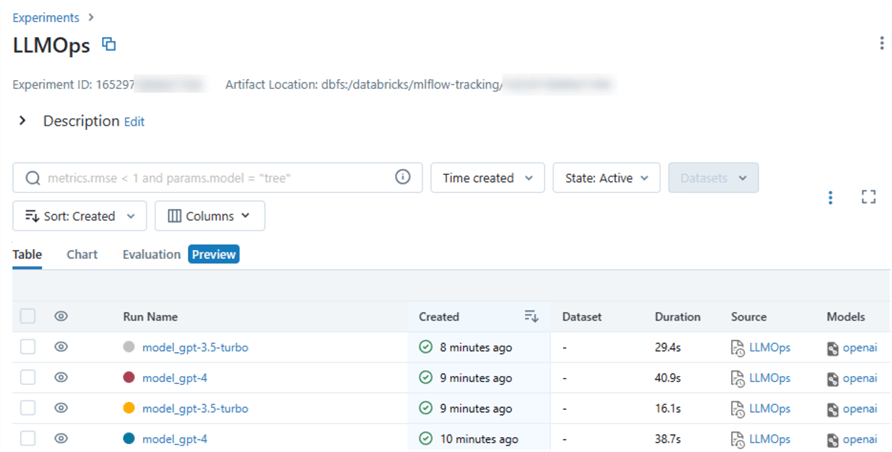892x452 pixels.
Task: Click the Run Name column header
Action: 150,317
